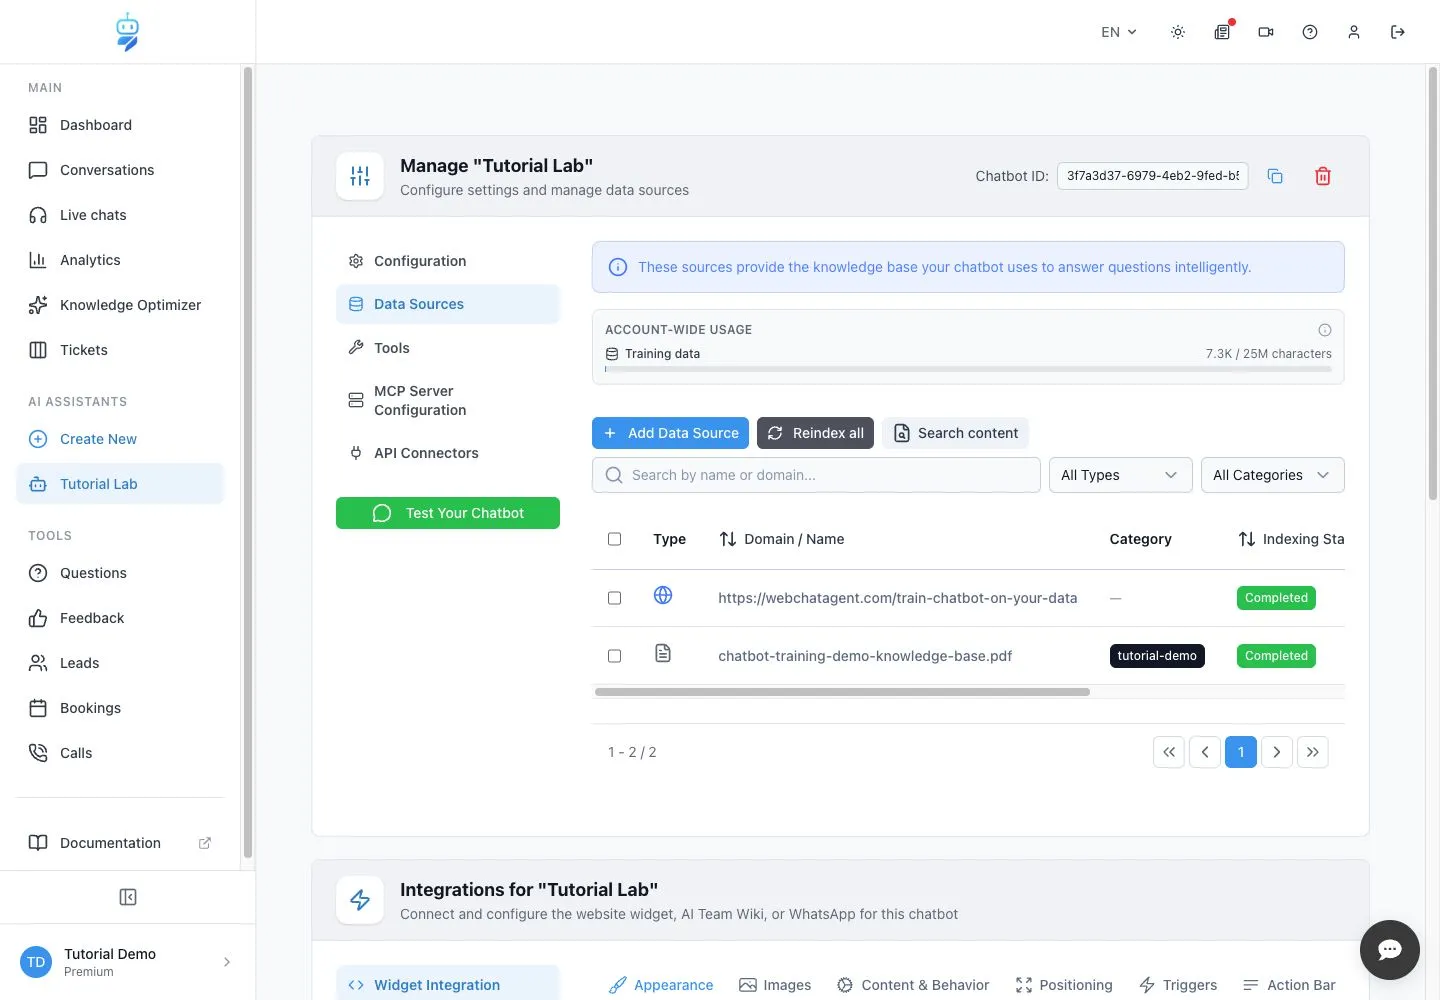
Task: Click the Chatbot ID text field
Action: point(1152,176)
